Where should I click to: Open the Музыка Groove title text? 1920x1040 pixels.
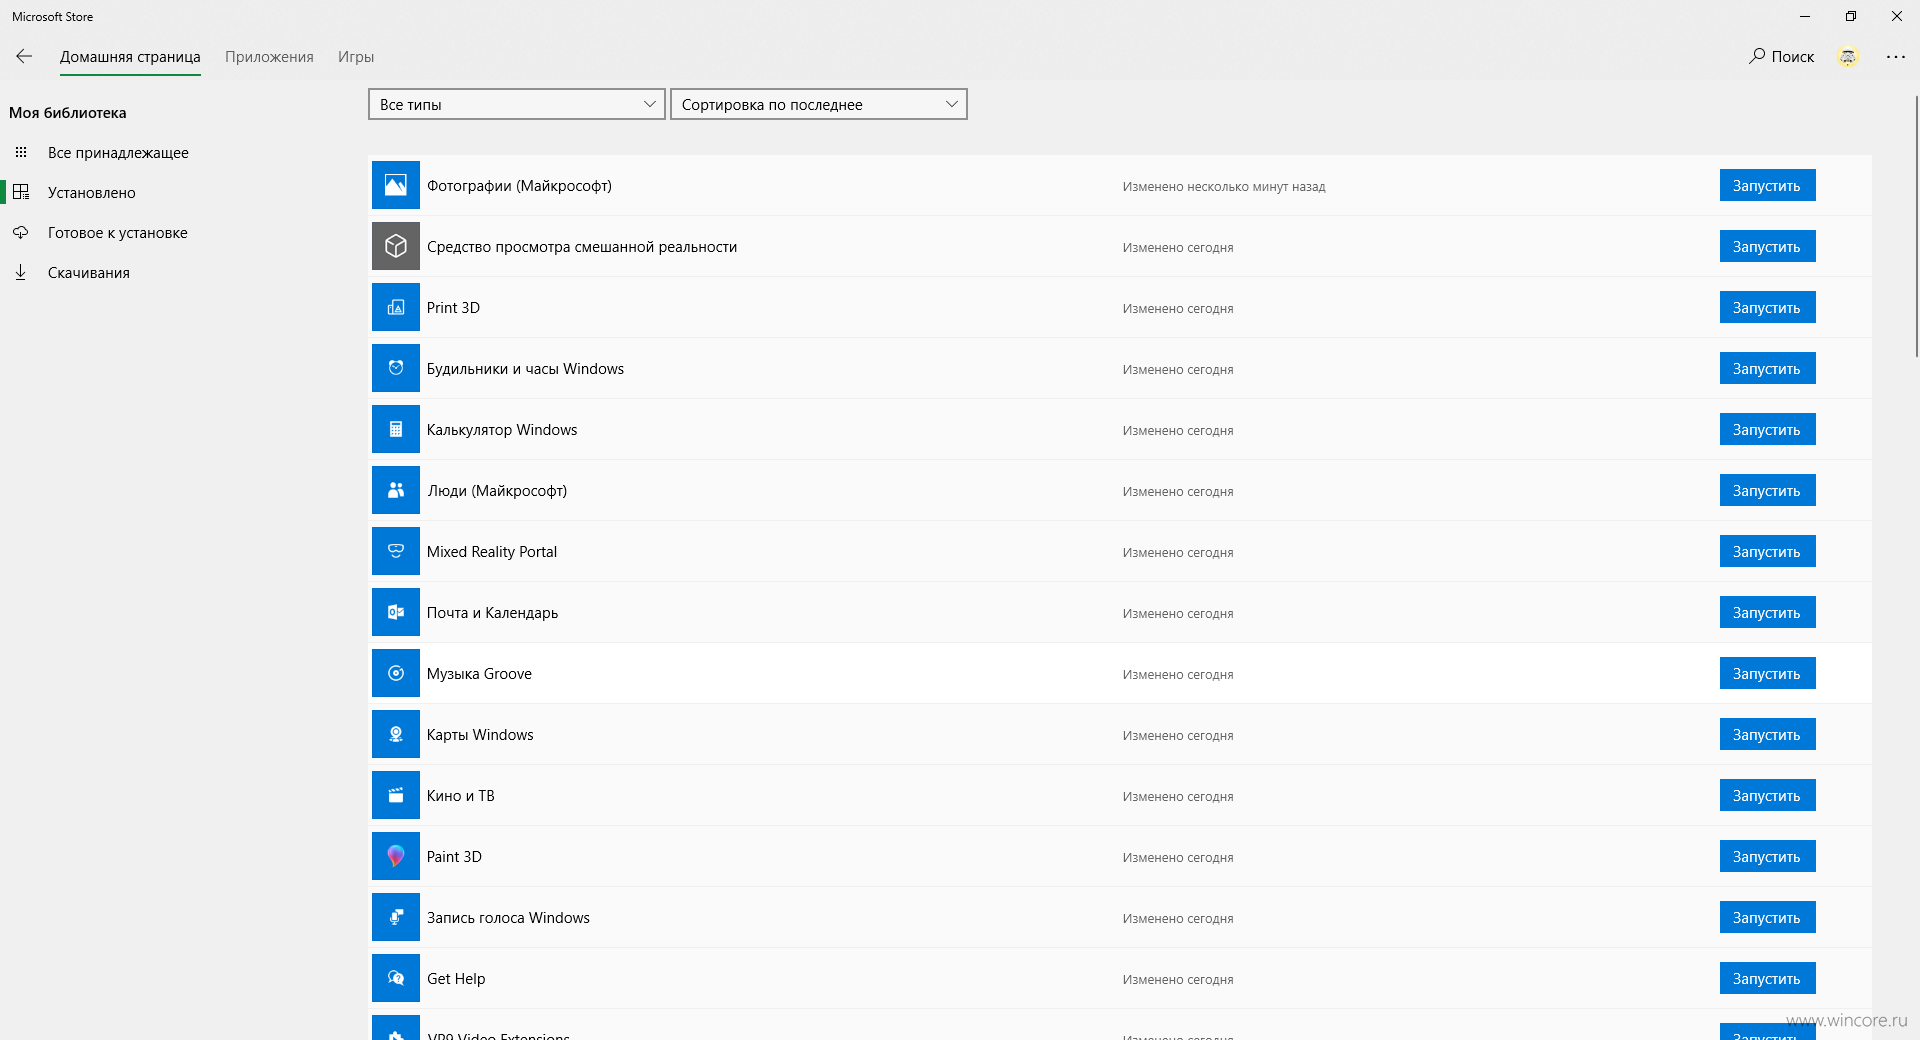click(479, 674)
